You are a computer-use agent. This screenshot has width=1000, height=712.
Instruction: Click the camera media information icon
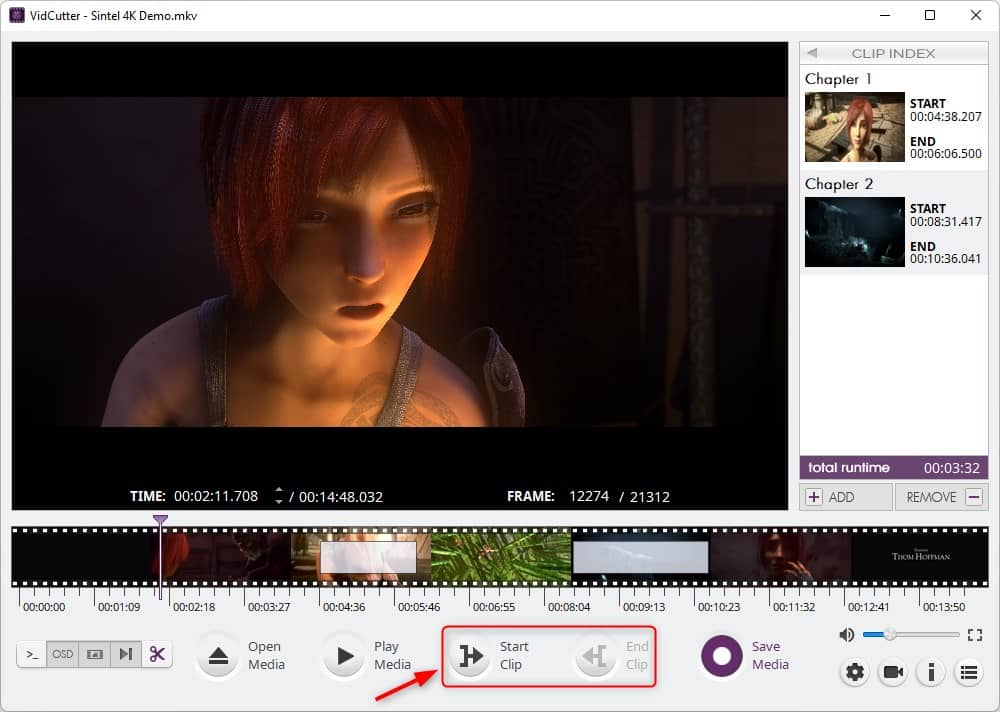coord(893,672)
